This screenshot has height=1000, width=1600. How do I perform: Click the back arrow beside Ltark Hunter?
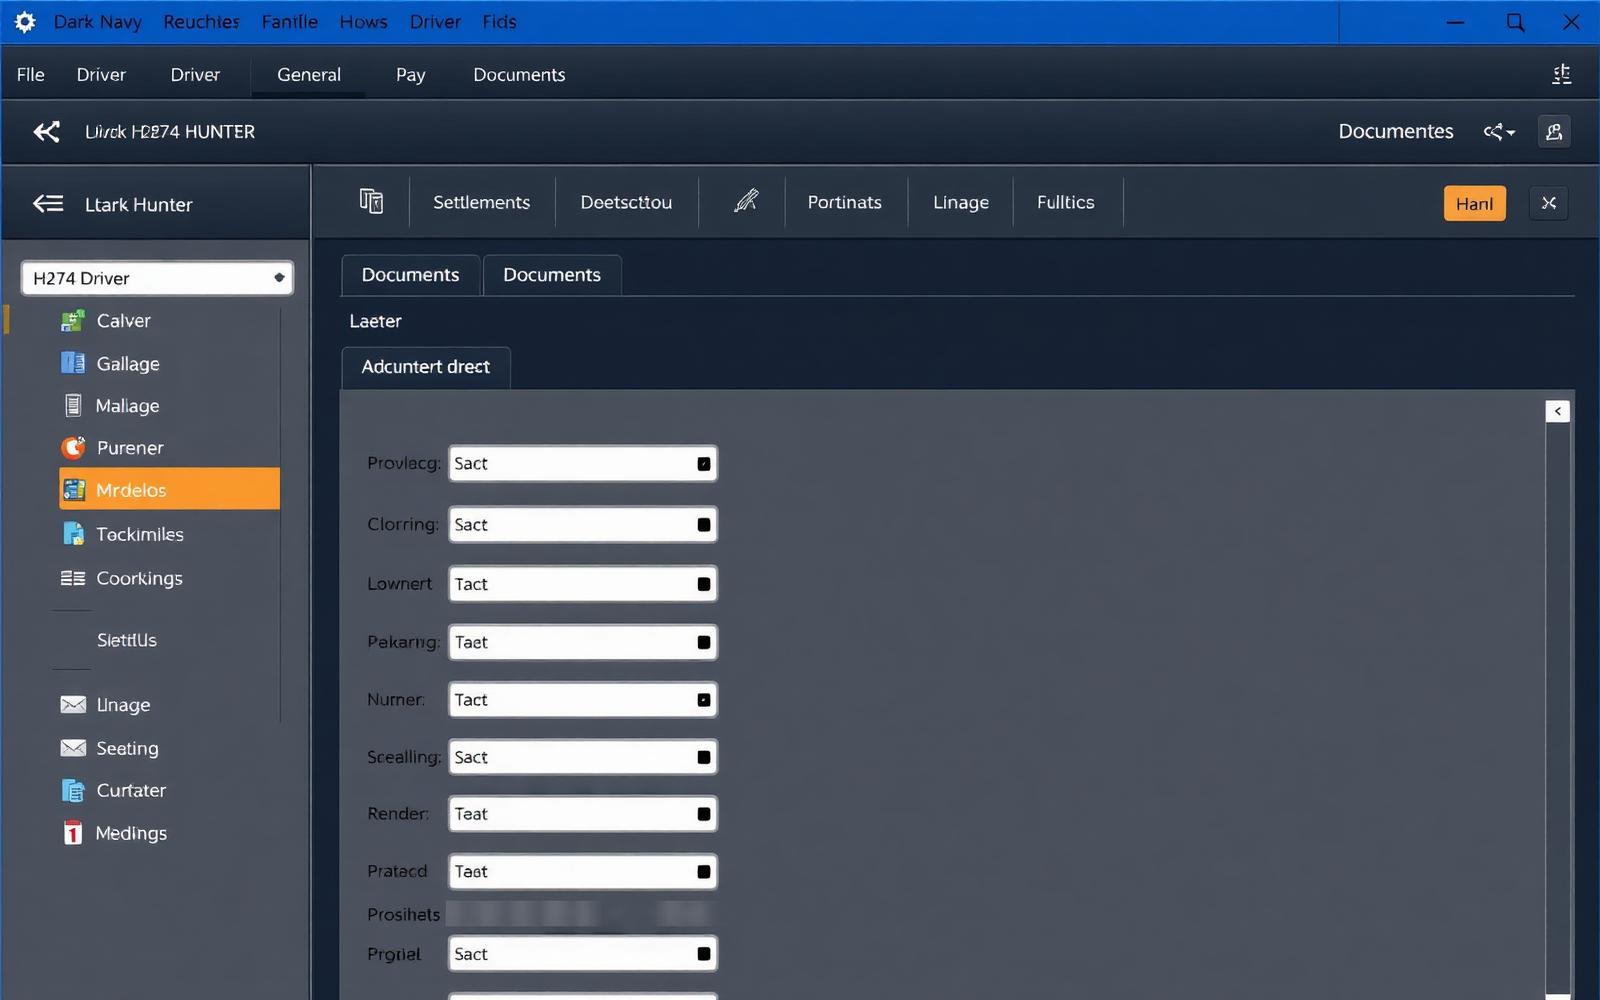48,204
